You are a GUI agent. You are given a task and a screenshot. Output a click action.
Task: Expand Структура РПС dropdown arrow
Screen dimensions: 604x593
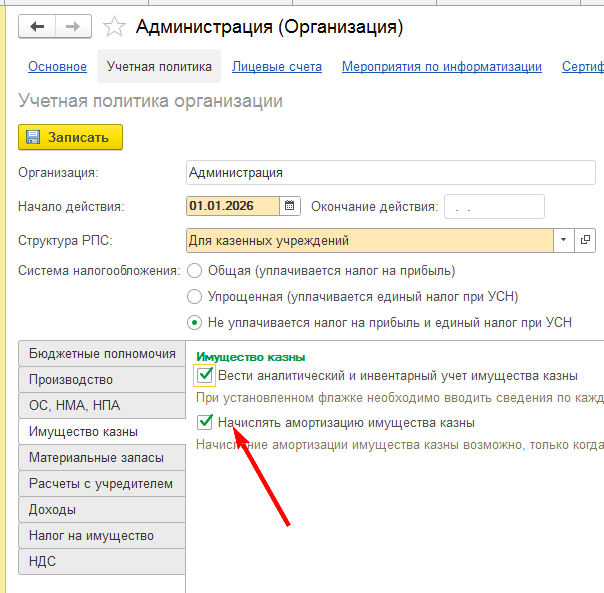[564, 240]
